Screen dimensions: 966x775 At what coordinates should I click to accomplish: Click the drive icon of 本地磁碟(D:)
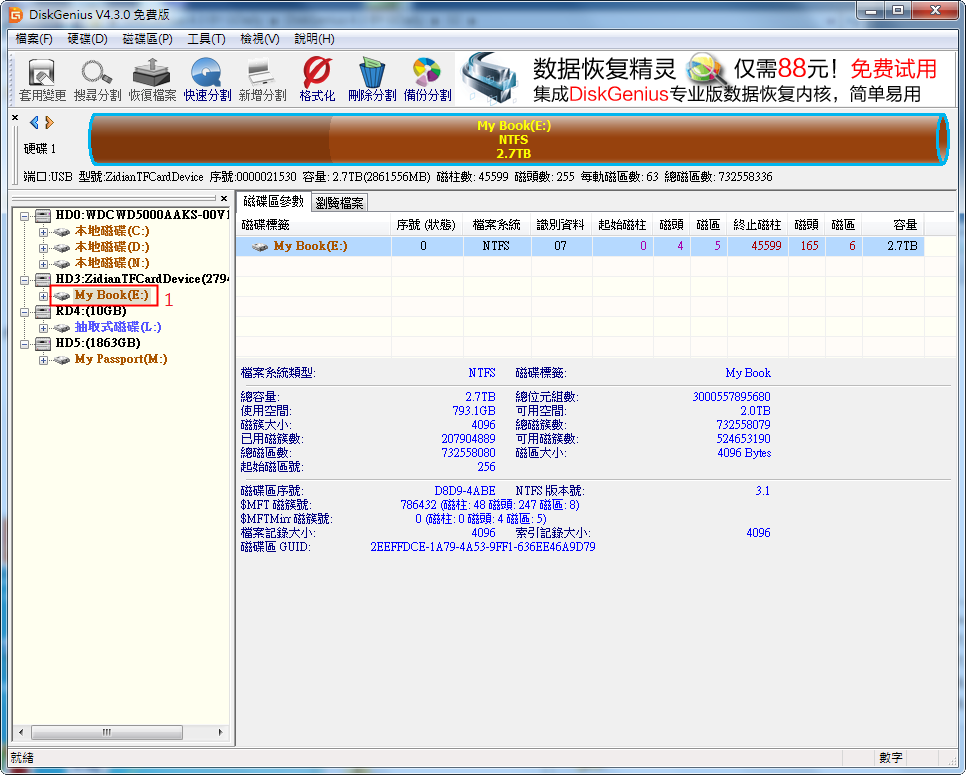tap(62, 248)
